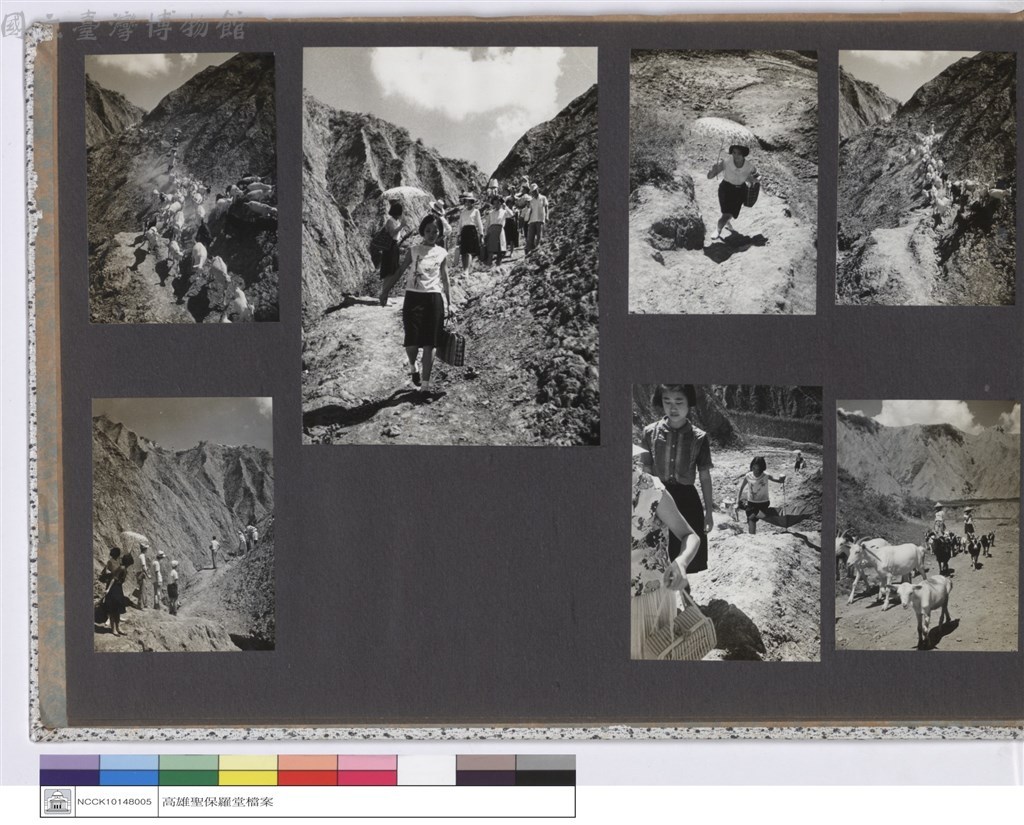
Task: Pick the light blue color swatch
Action: [x=129, y=762]
